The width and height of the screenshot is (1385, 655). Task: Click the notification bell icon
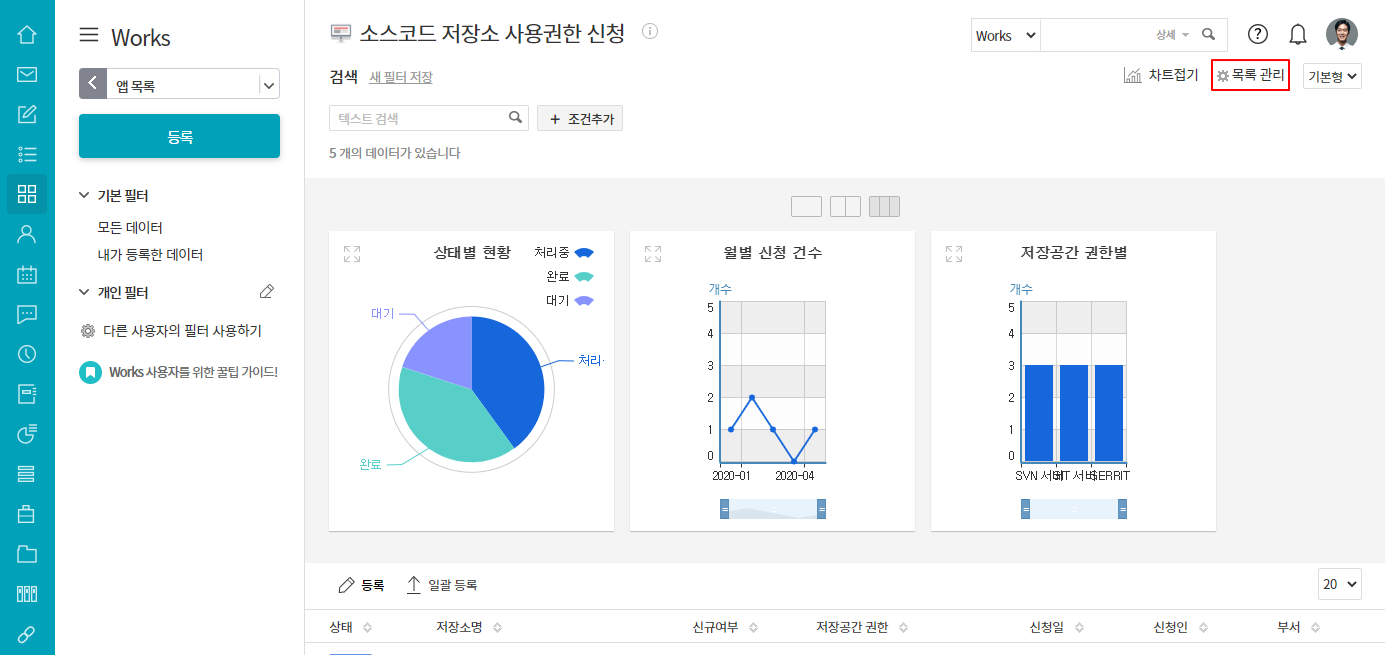(1298, 35)
